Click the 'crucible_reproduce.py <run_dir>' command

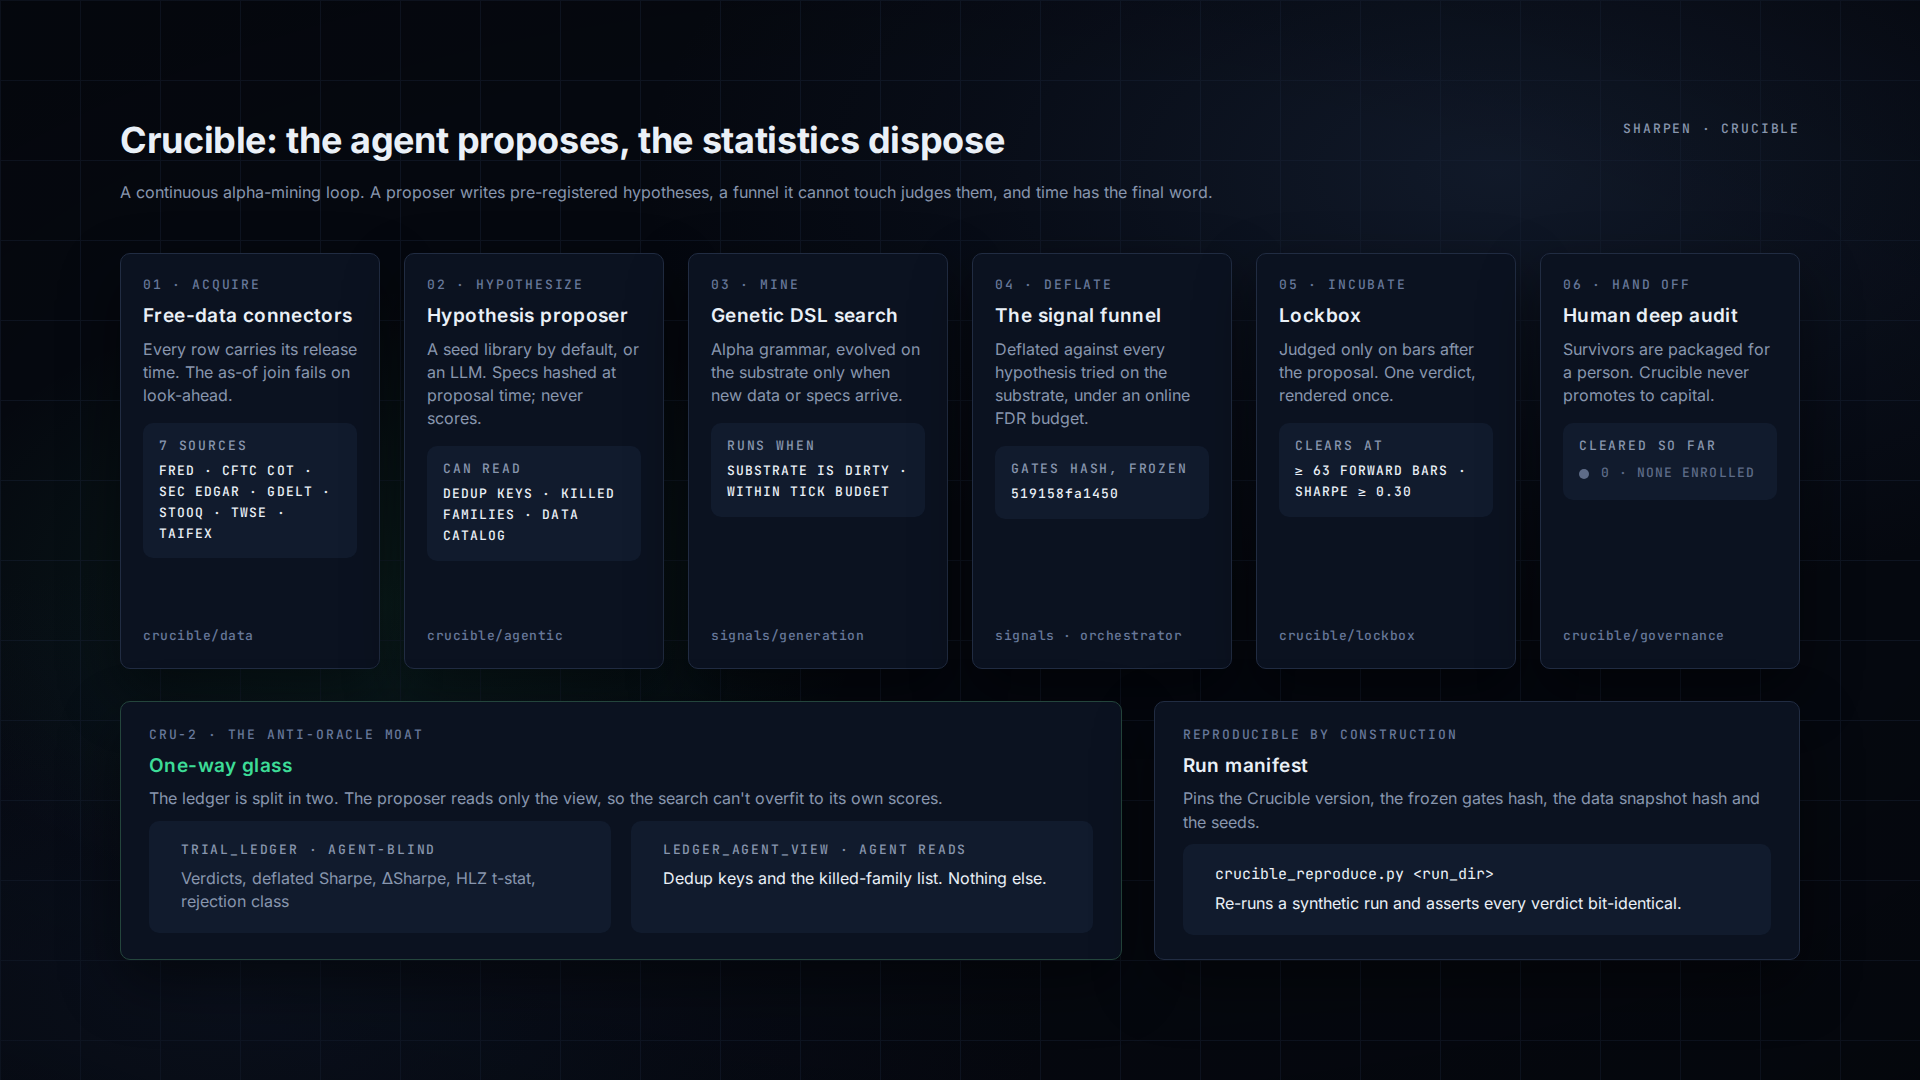[x=1354, y=874]
